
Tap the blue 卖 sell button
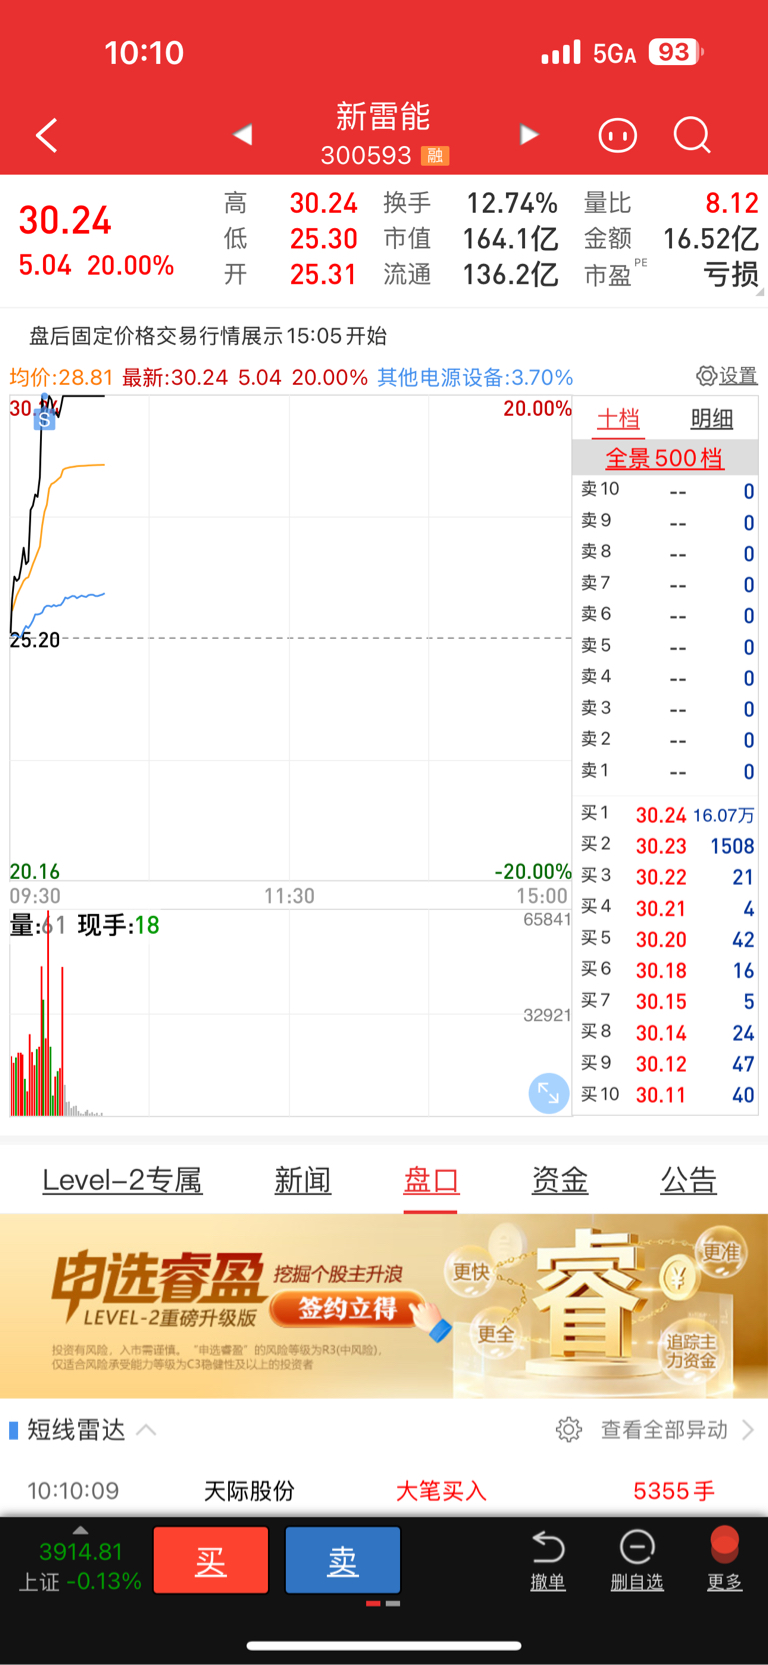[343, 1560]
